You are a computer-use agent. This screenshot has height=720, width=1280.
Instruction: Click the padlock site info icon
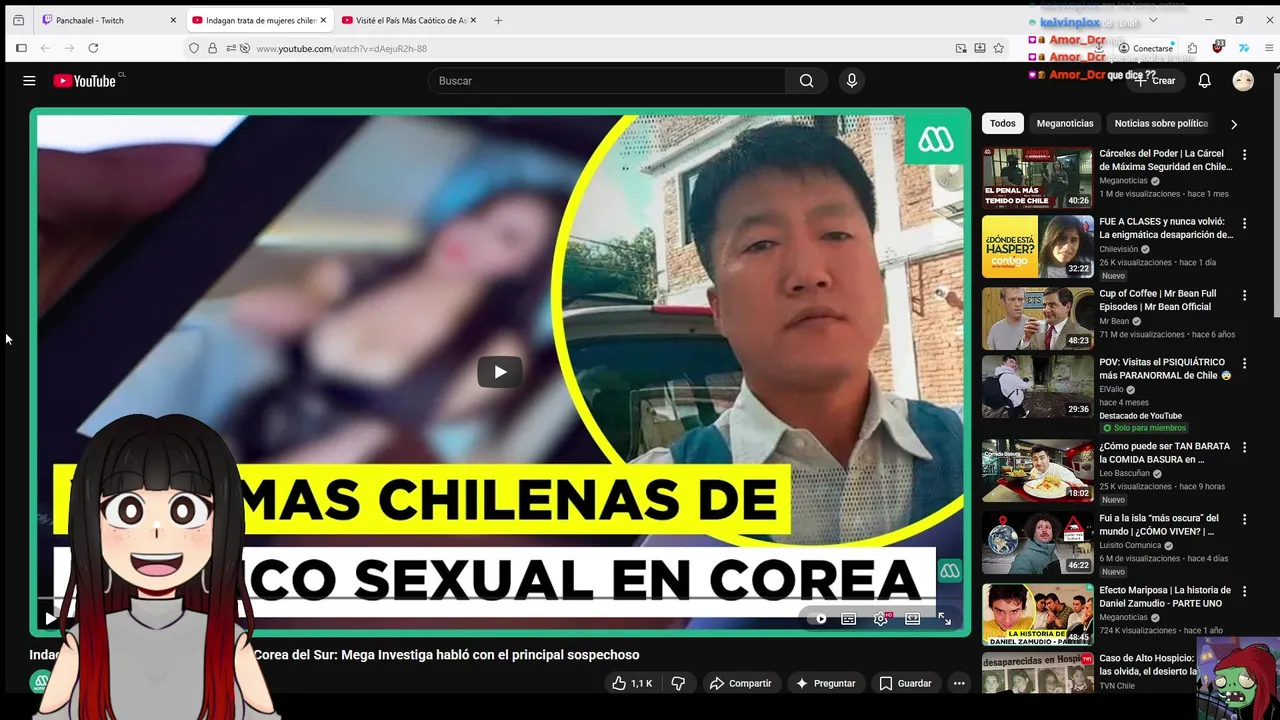click(x=212, y=48)
